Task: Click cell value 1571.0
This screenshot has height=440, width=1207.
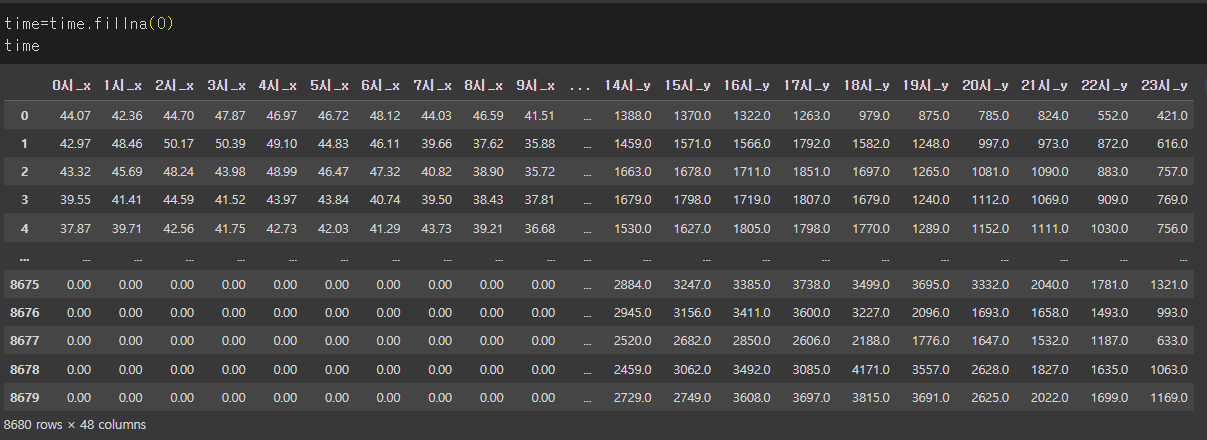Action: tap(693, 144)
